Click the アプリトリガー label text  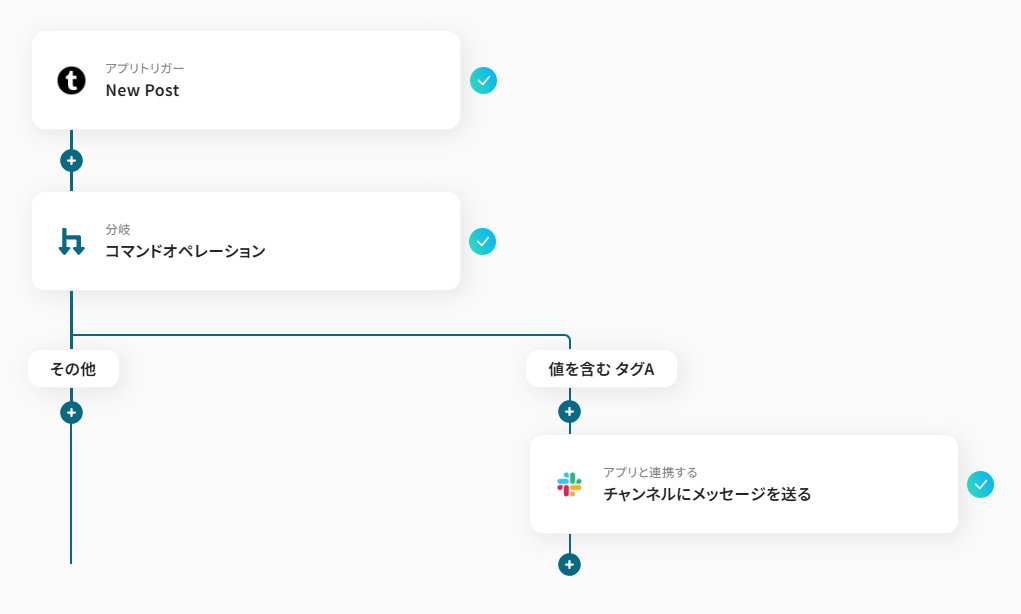145,68
